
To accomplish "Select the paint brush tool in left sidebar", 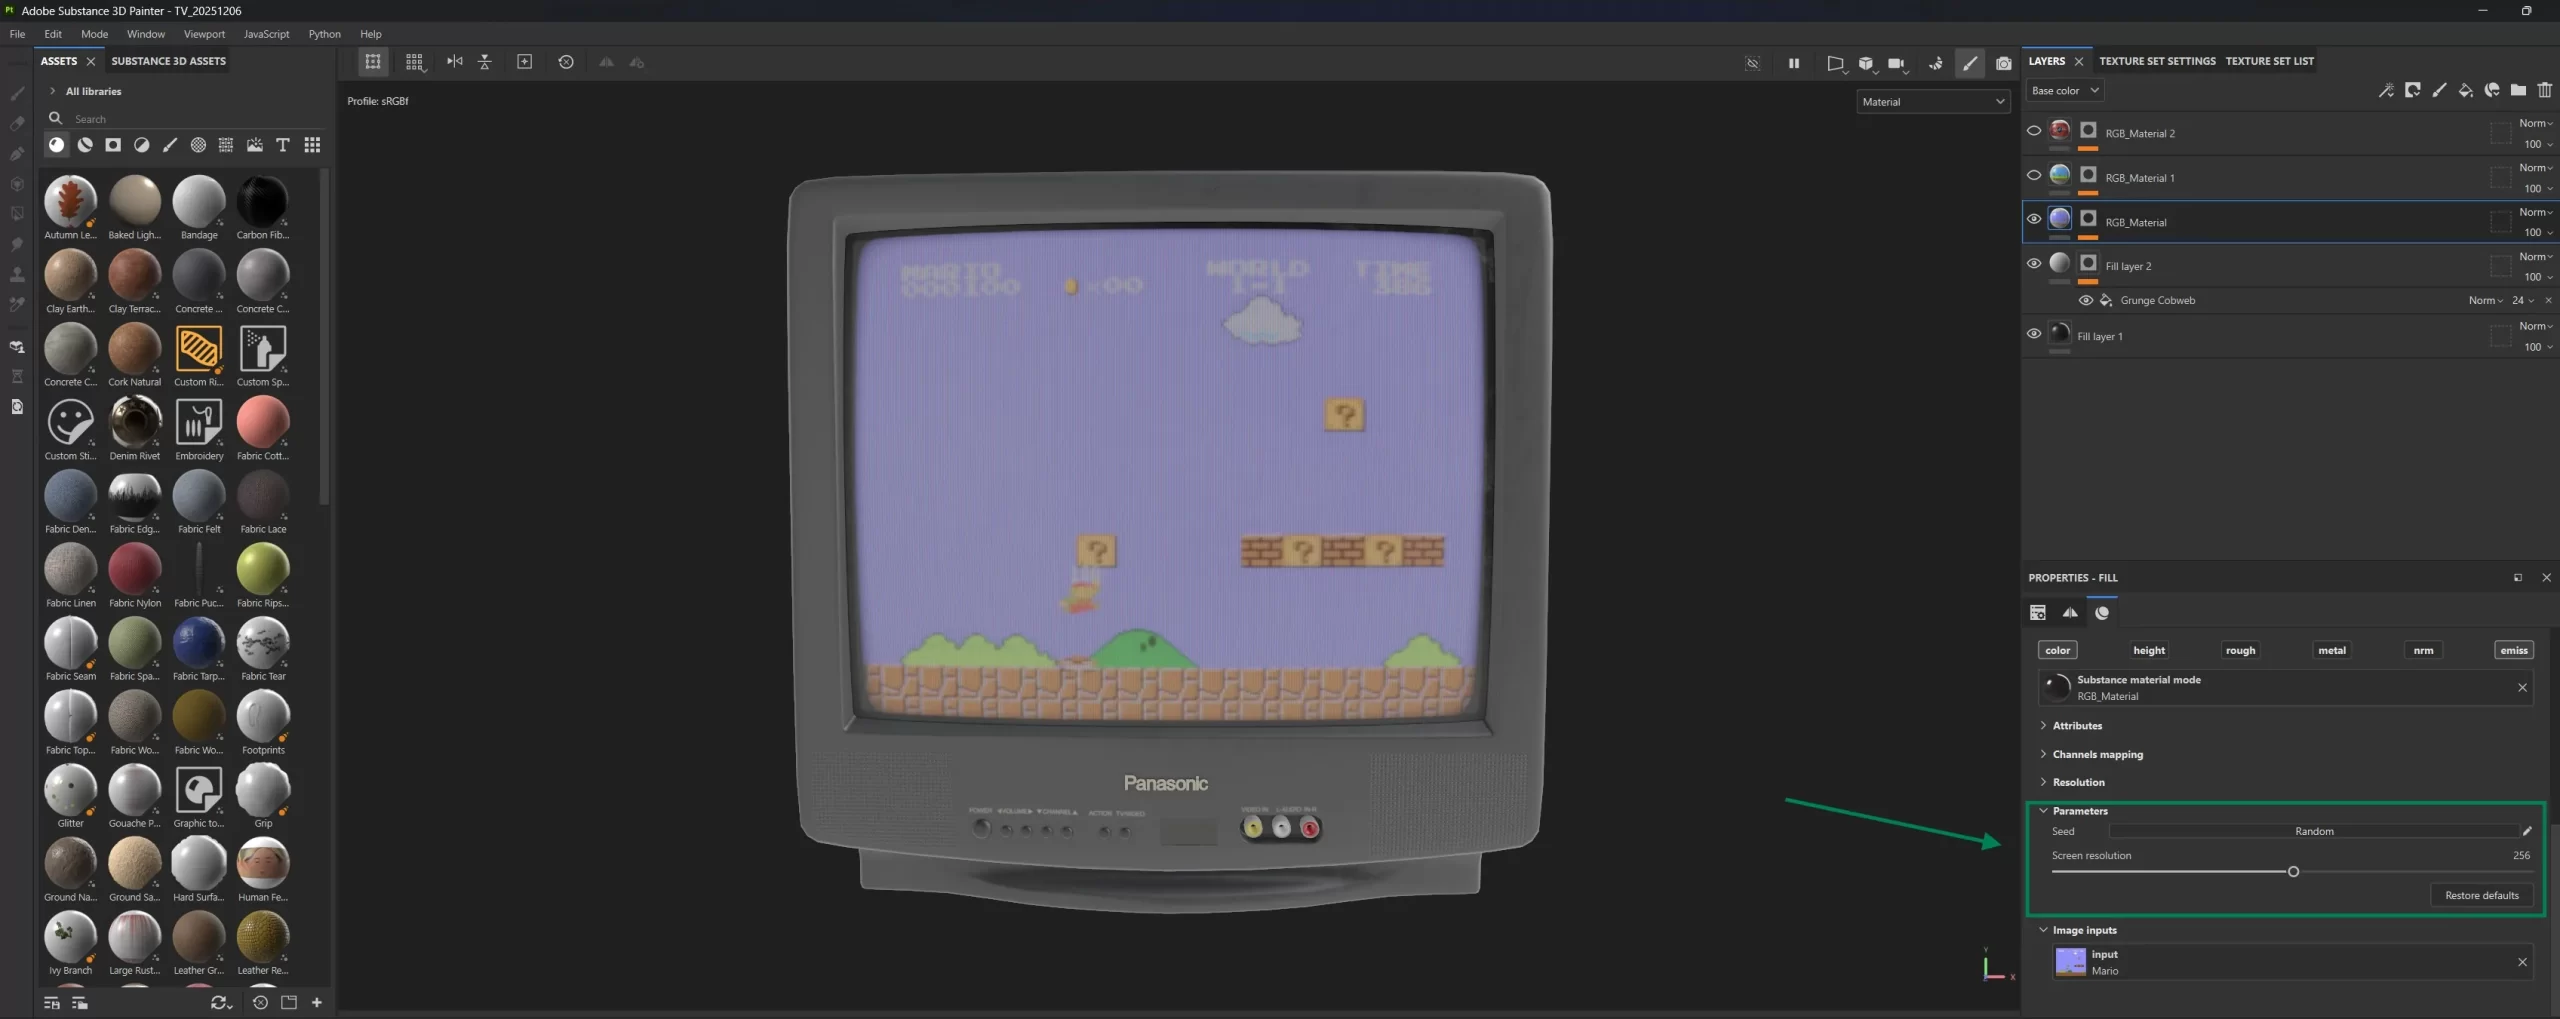I will tap(17, 93).
